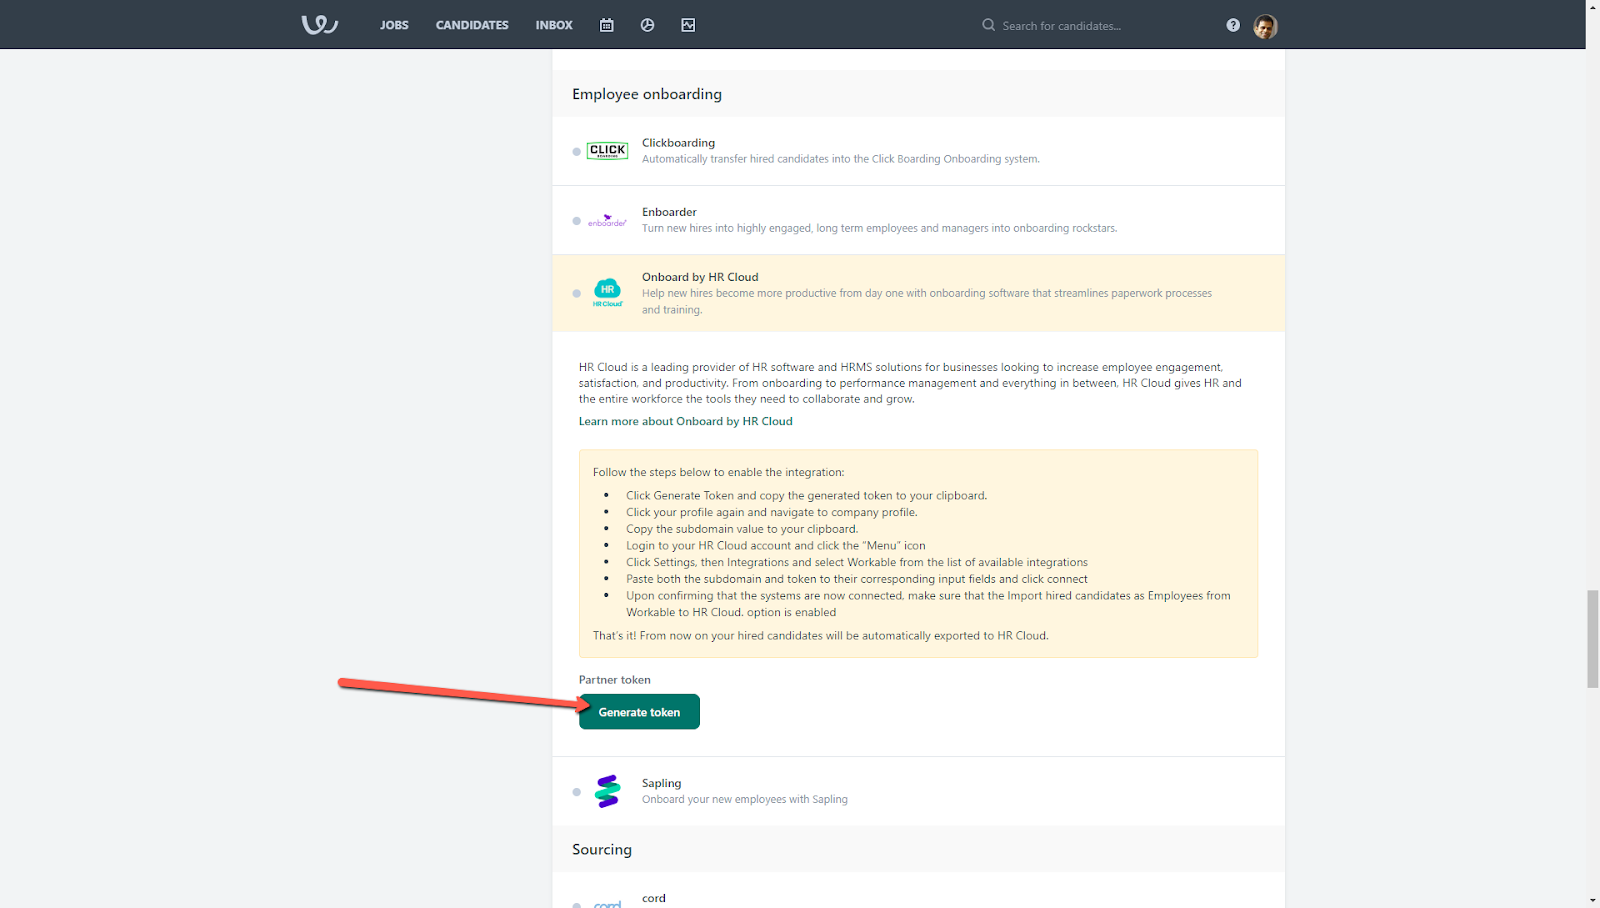Click the 'Click Generate Token and copy' step
The height and width of the screenshot is (908, 1600).
tap(806, 495)
